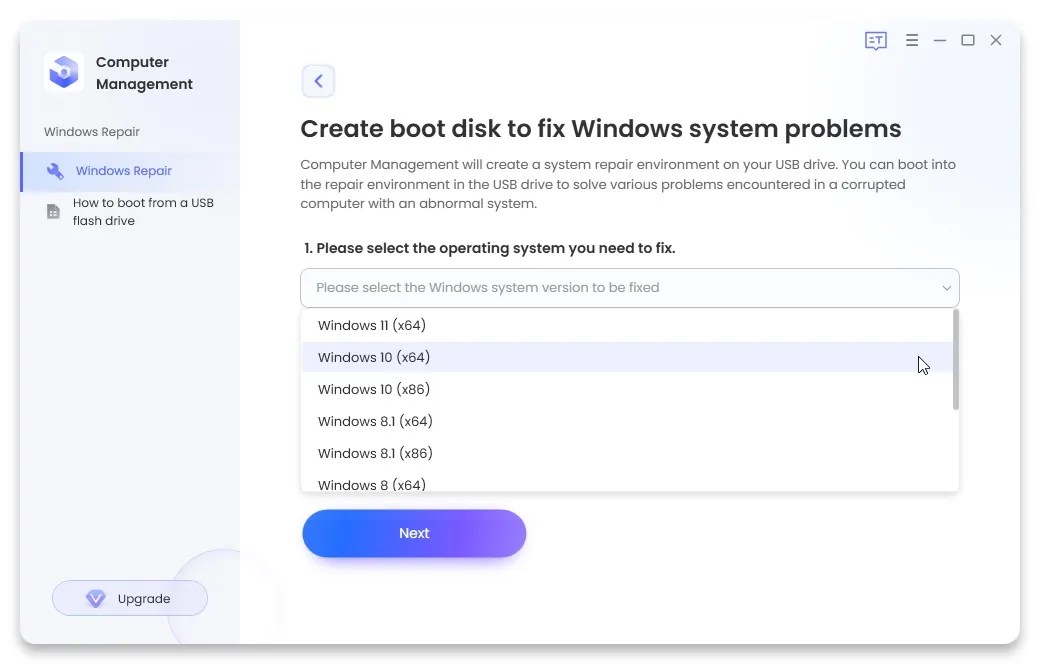Select Windows 8.1 (x86) option
Viewport: 1040px width, 664px height.
[x=375, y=453]
